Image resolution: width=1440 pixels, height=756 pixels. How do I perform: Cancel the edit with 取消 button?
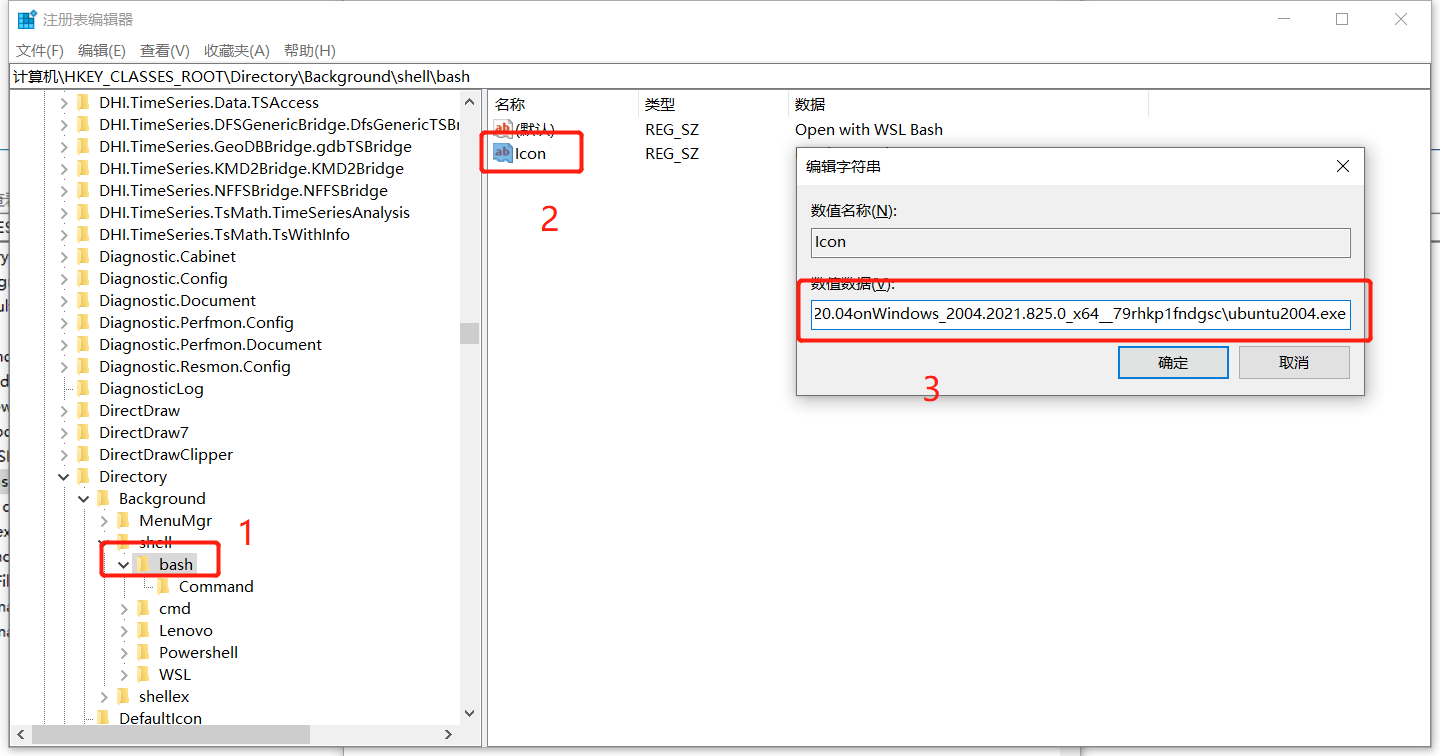1294,362
